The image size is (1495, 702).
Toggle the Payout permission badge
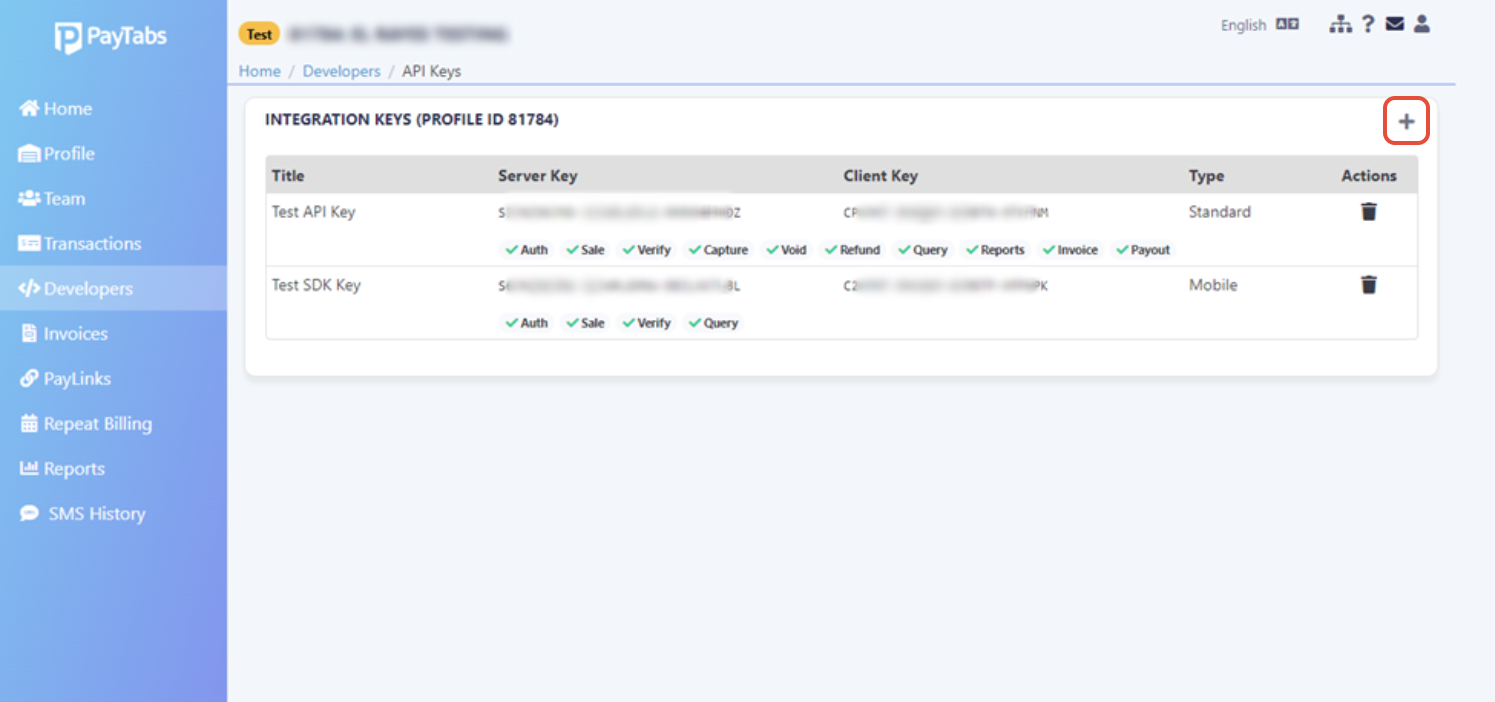coord(1142,249)
